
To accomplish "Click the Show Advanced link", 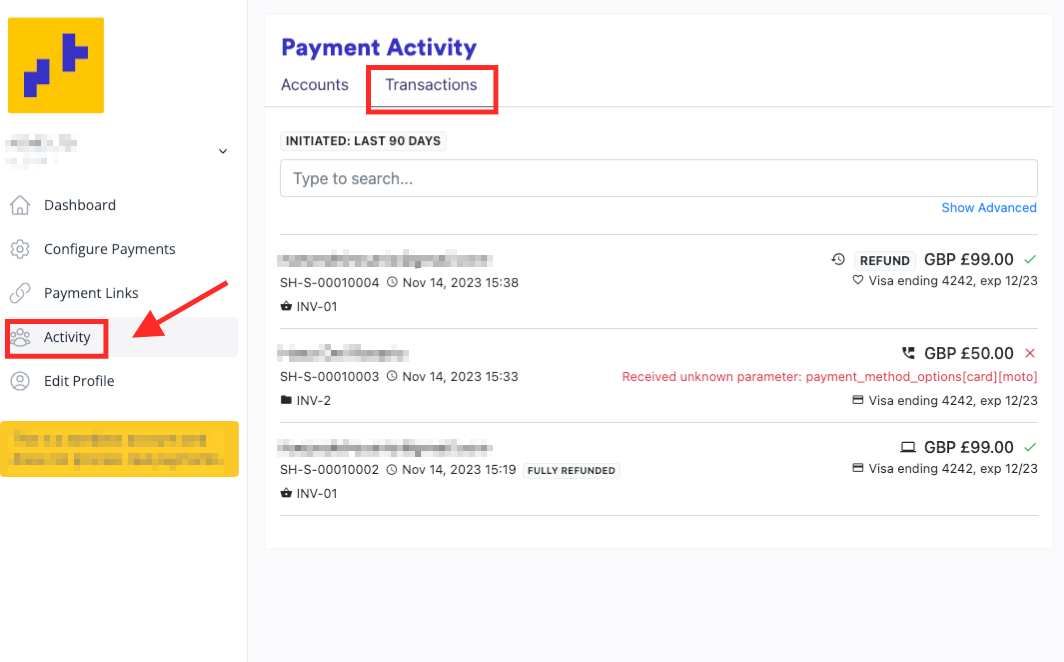I will tap(989, 208).
